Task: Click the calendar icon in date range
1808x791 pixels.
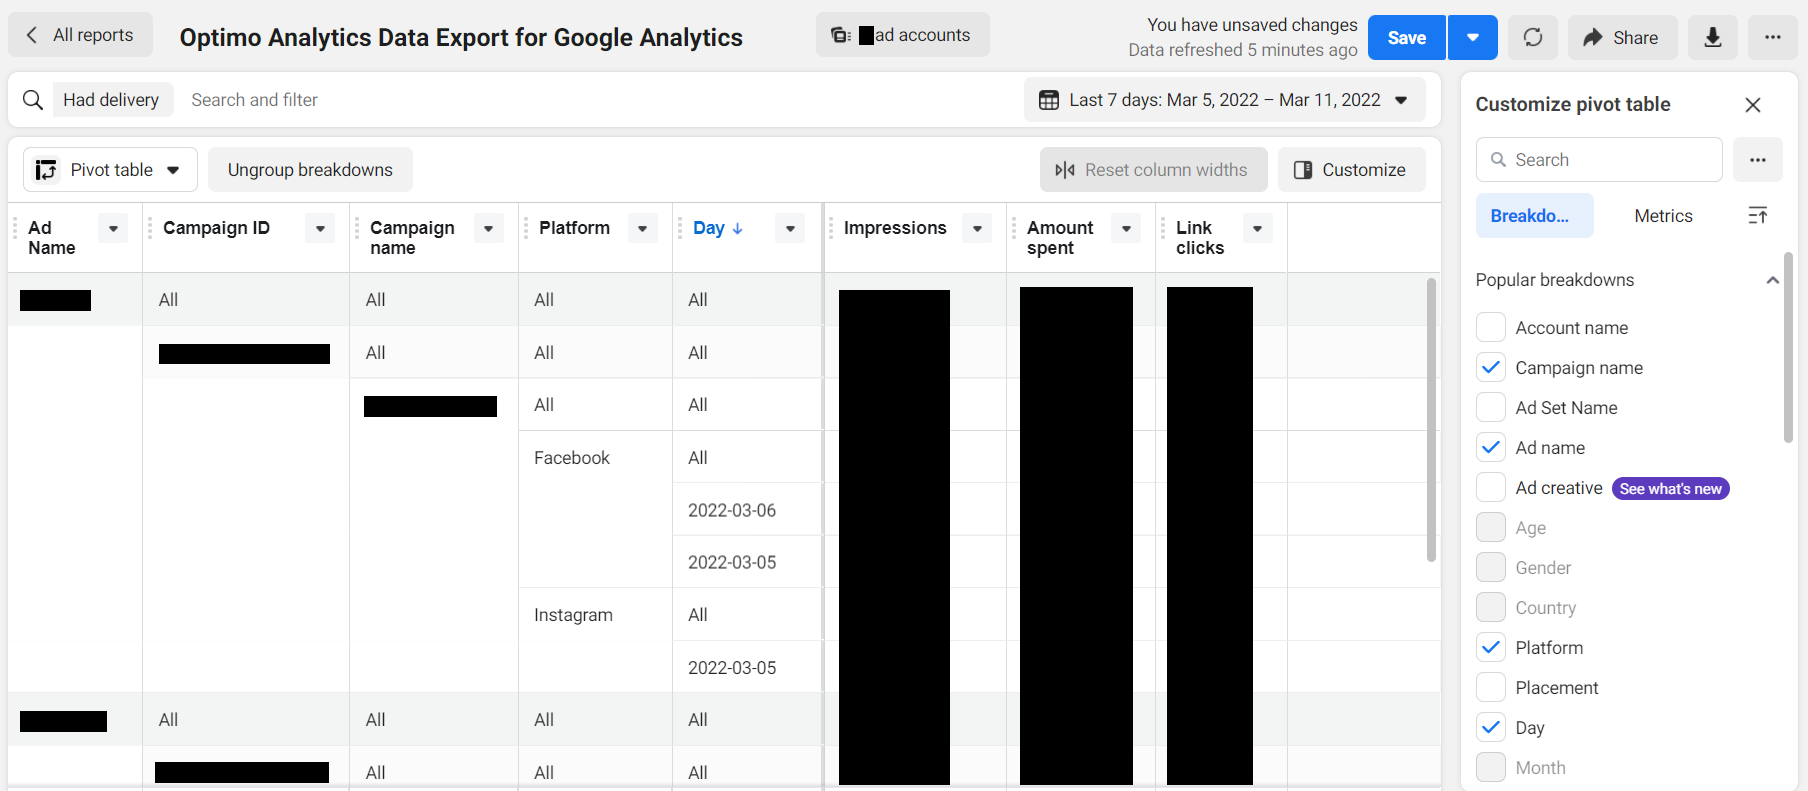Action: [1049, 100]
